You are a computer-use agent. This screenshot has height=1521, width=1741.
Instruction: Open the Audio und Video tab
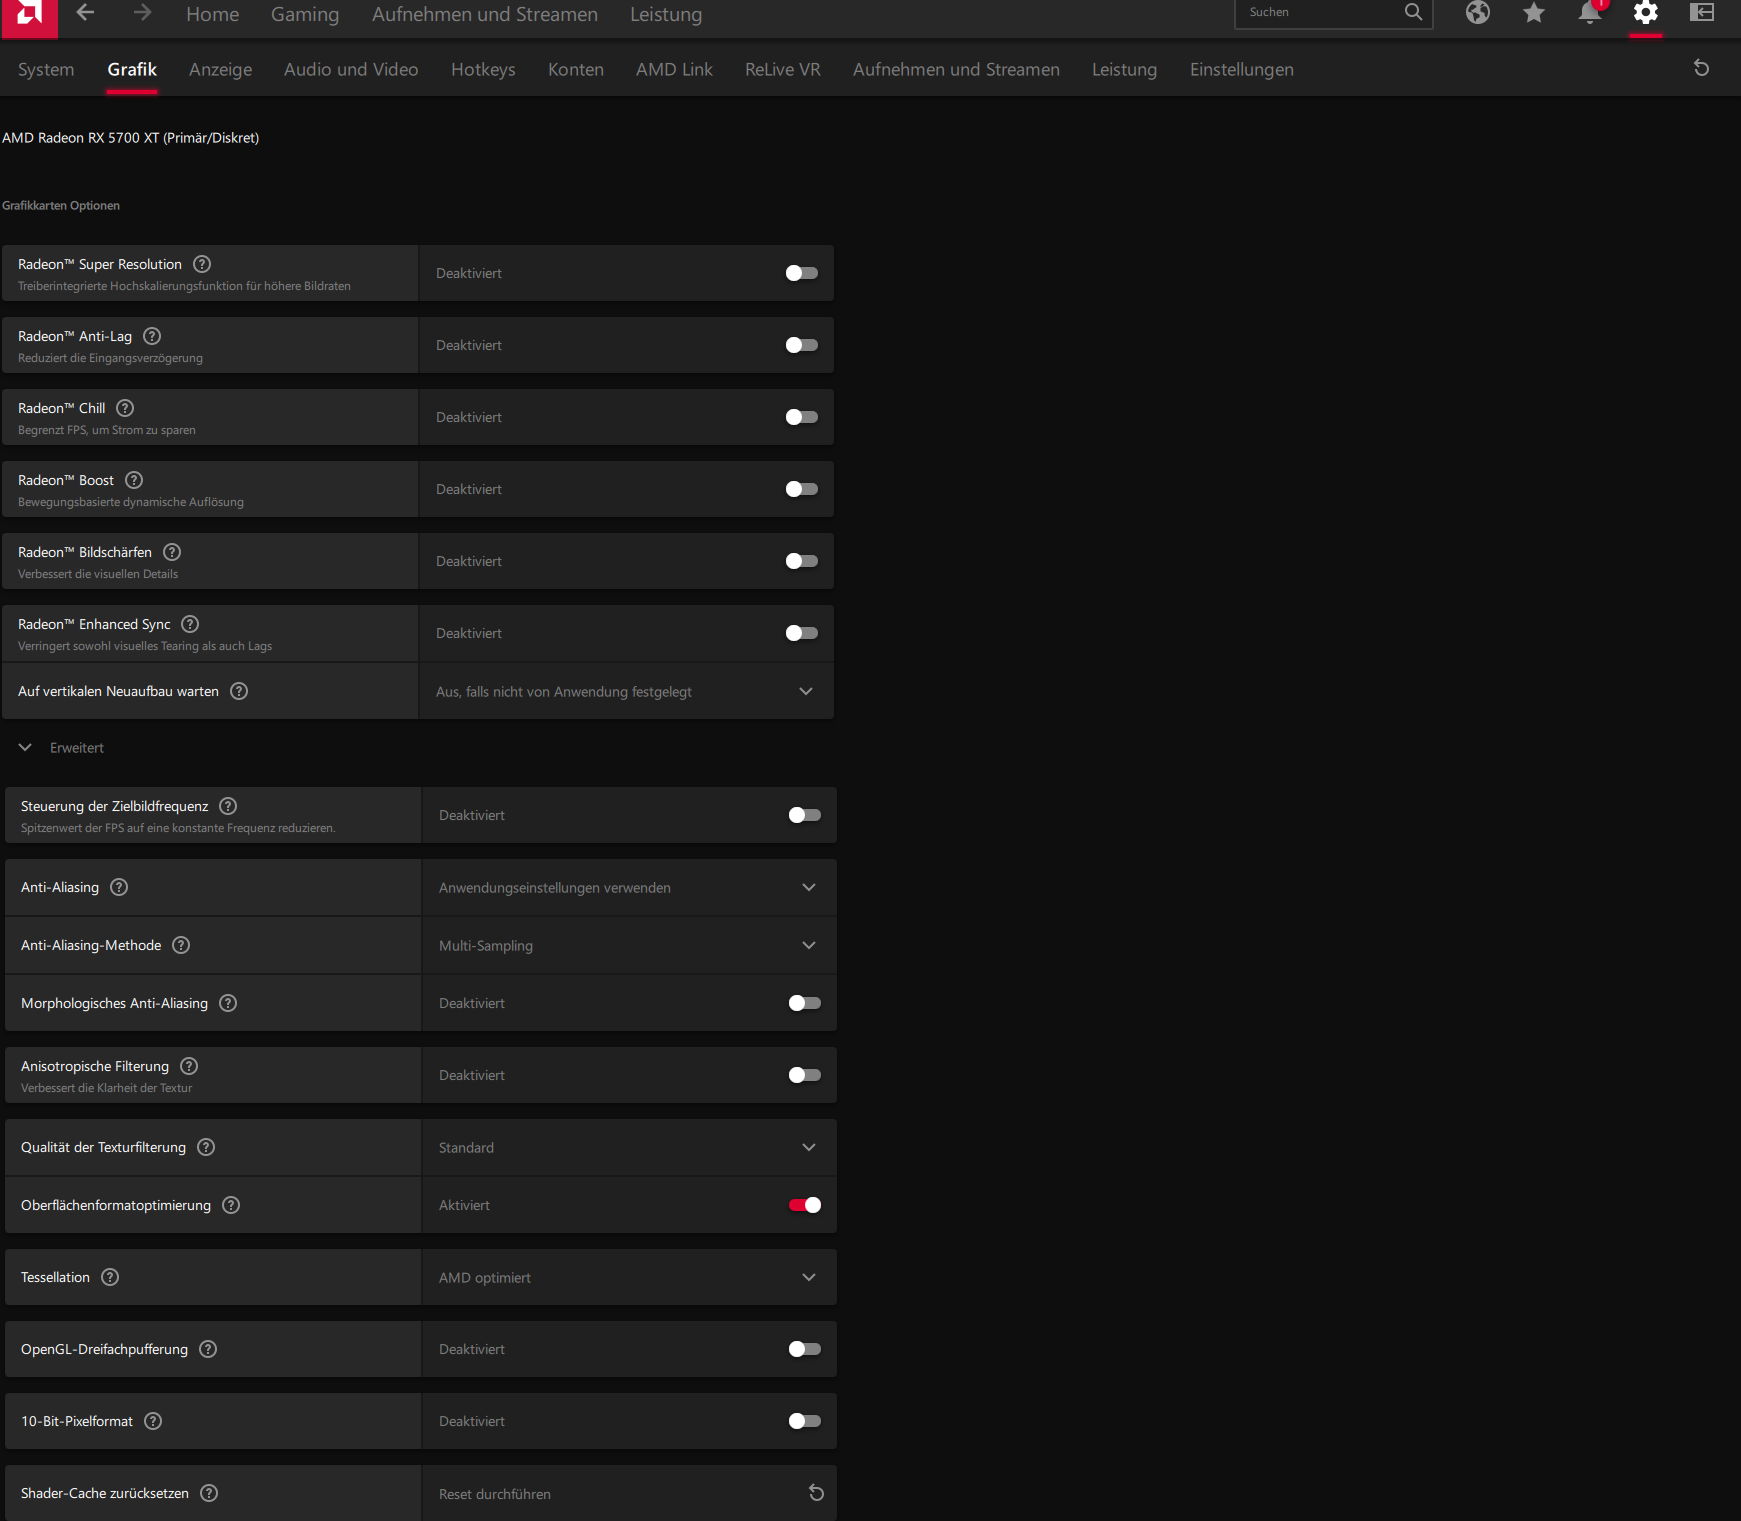point(351,69)
